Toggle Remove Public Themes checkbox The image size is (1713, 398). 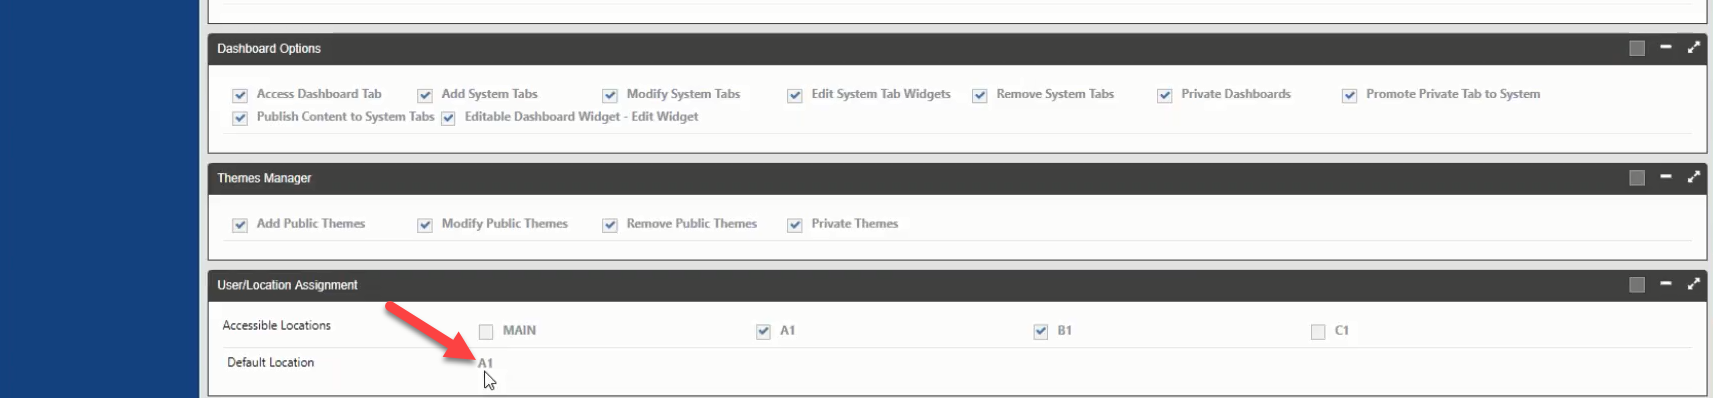(x=610, y=225)
